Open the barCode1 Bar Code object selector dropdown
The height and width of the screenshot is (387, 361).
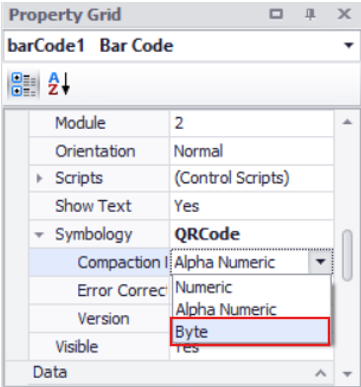pos(348,45)
